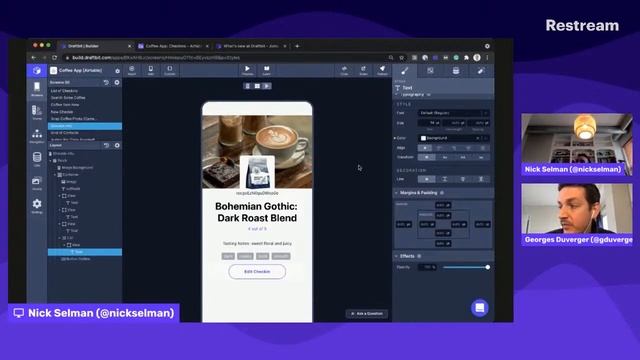Click the info icon beside Margins & Padding

[x=442, y=193]
